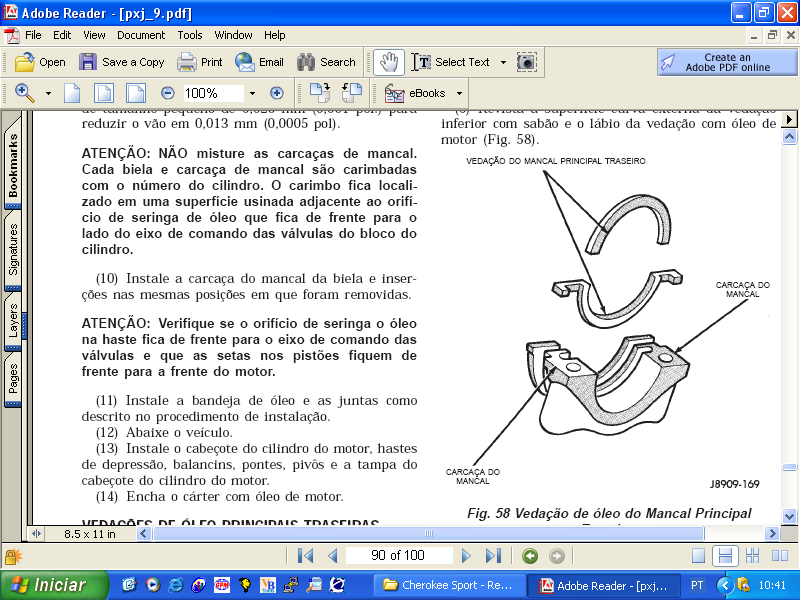Open the Tools menu
Viewport: 800px width, 600px height.
190,35
